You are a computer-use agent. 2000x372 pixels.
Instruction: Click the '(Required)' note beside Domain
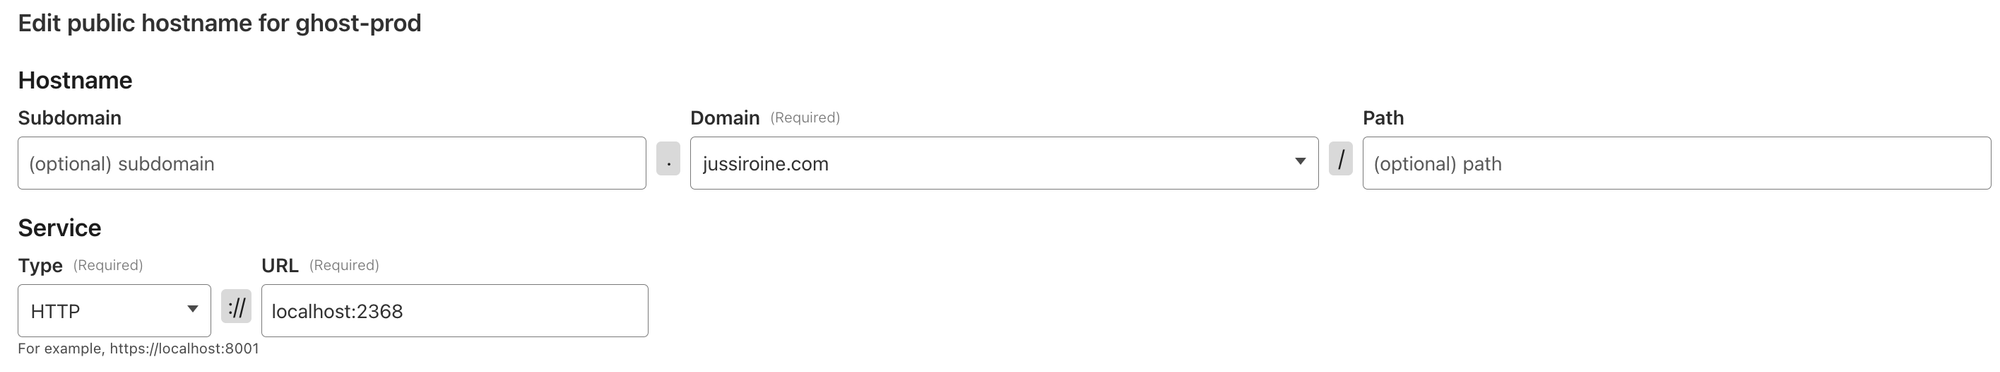tap(805, 118)
